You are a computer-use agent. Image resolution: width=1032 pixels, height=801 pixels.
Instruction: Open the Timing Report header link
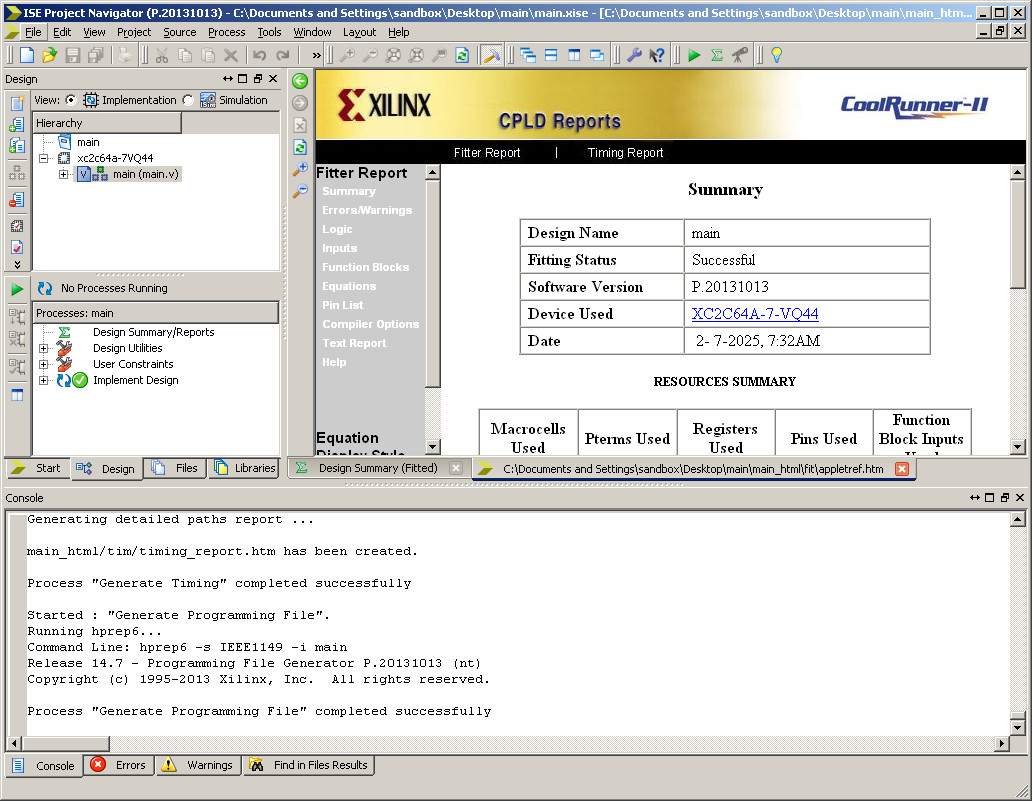coord(625,153)
